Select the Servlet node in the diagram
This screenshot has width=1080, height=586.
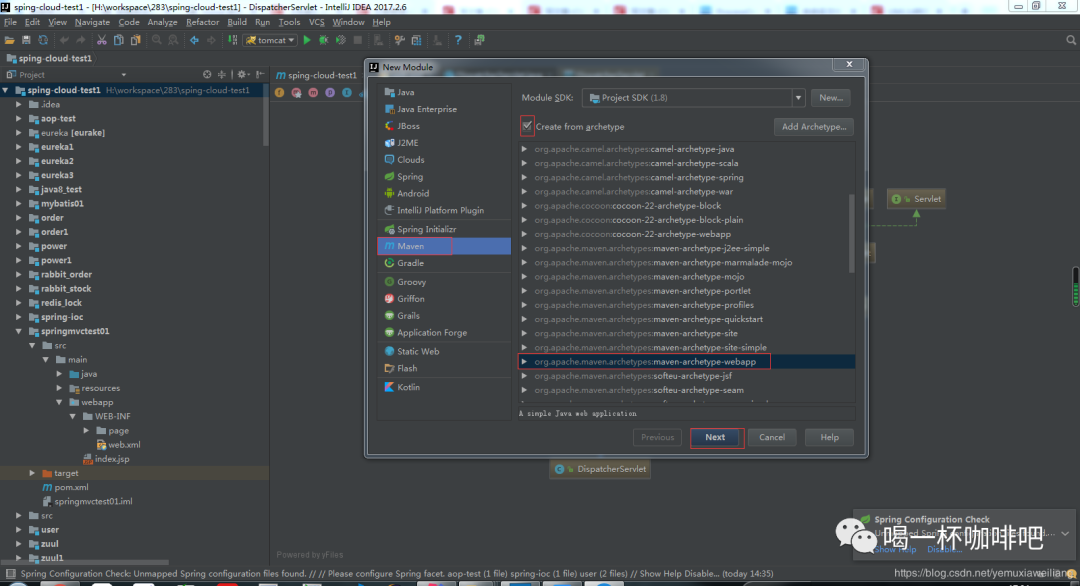[x=916, y=199]
